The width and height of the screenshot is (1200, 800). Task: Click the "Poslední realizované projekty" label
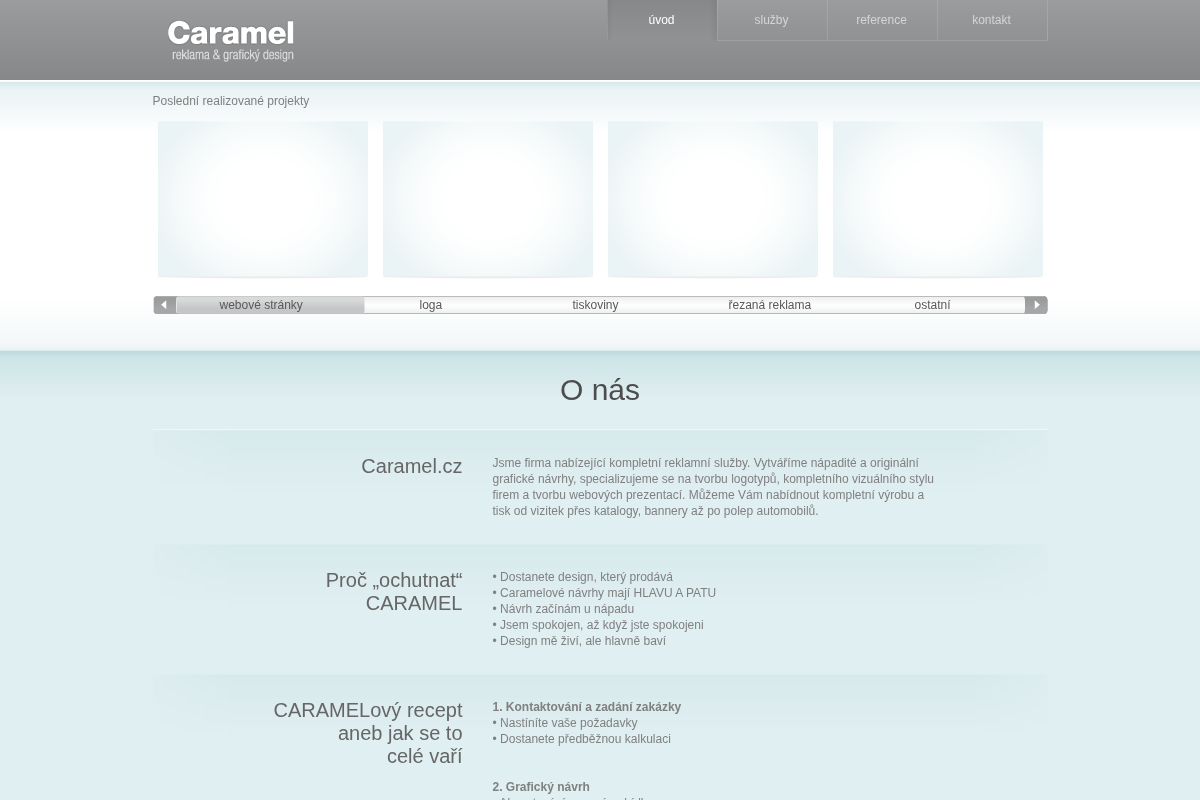231,101
